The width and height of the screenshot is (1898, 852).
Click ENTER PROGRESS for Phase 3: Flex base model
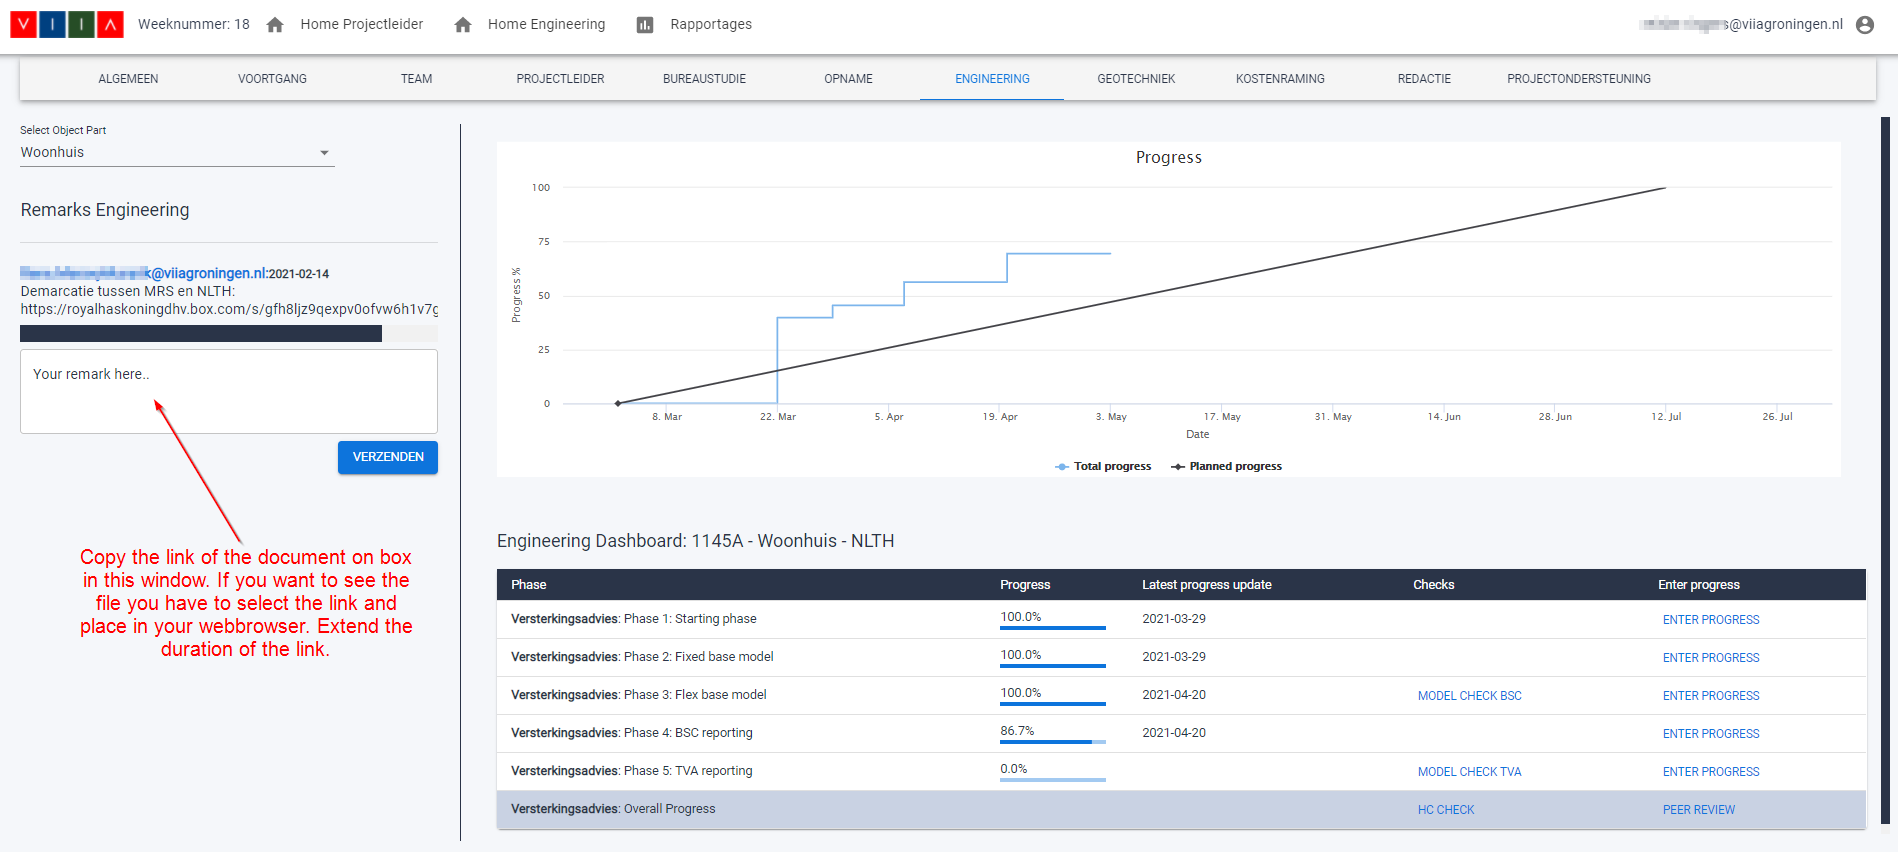click(x=1711, y=696)
